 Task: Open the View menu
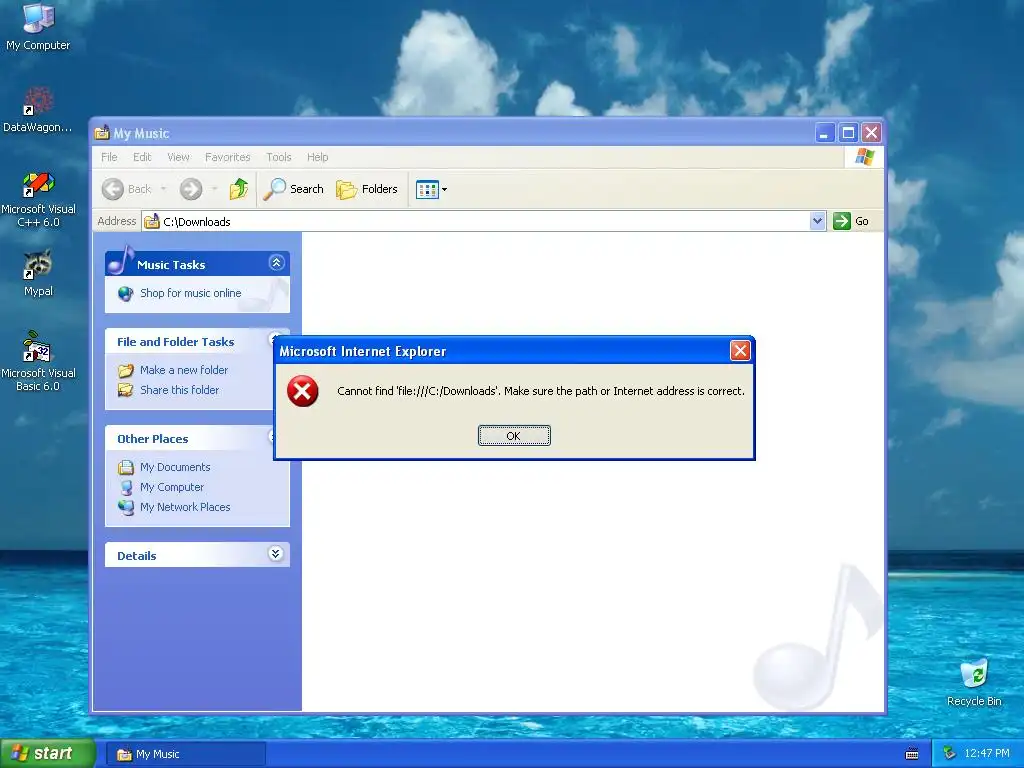pyautogui.click(x=178, y=157)
